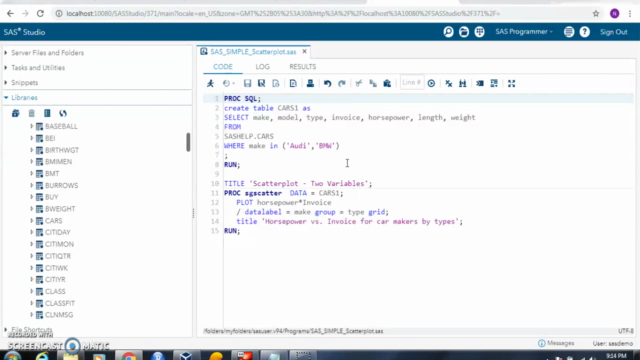Redo the last edit
The height and width of the screenshot is (360, 640).
click(x=342, y=83)
